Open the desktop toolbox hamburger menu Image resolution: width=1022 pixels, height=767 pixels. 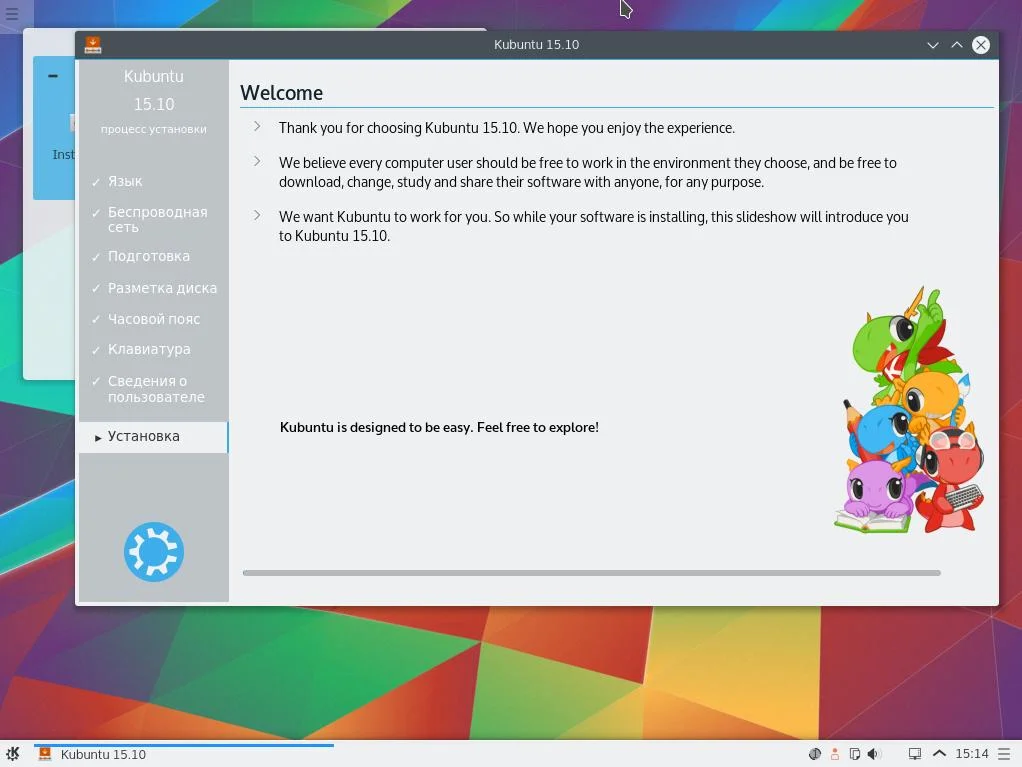[12, 12]
